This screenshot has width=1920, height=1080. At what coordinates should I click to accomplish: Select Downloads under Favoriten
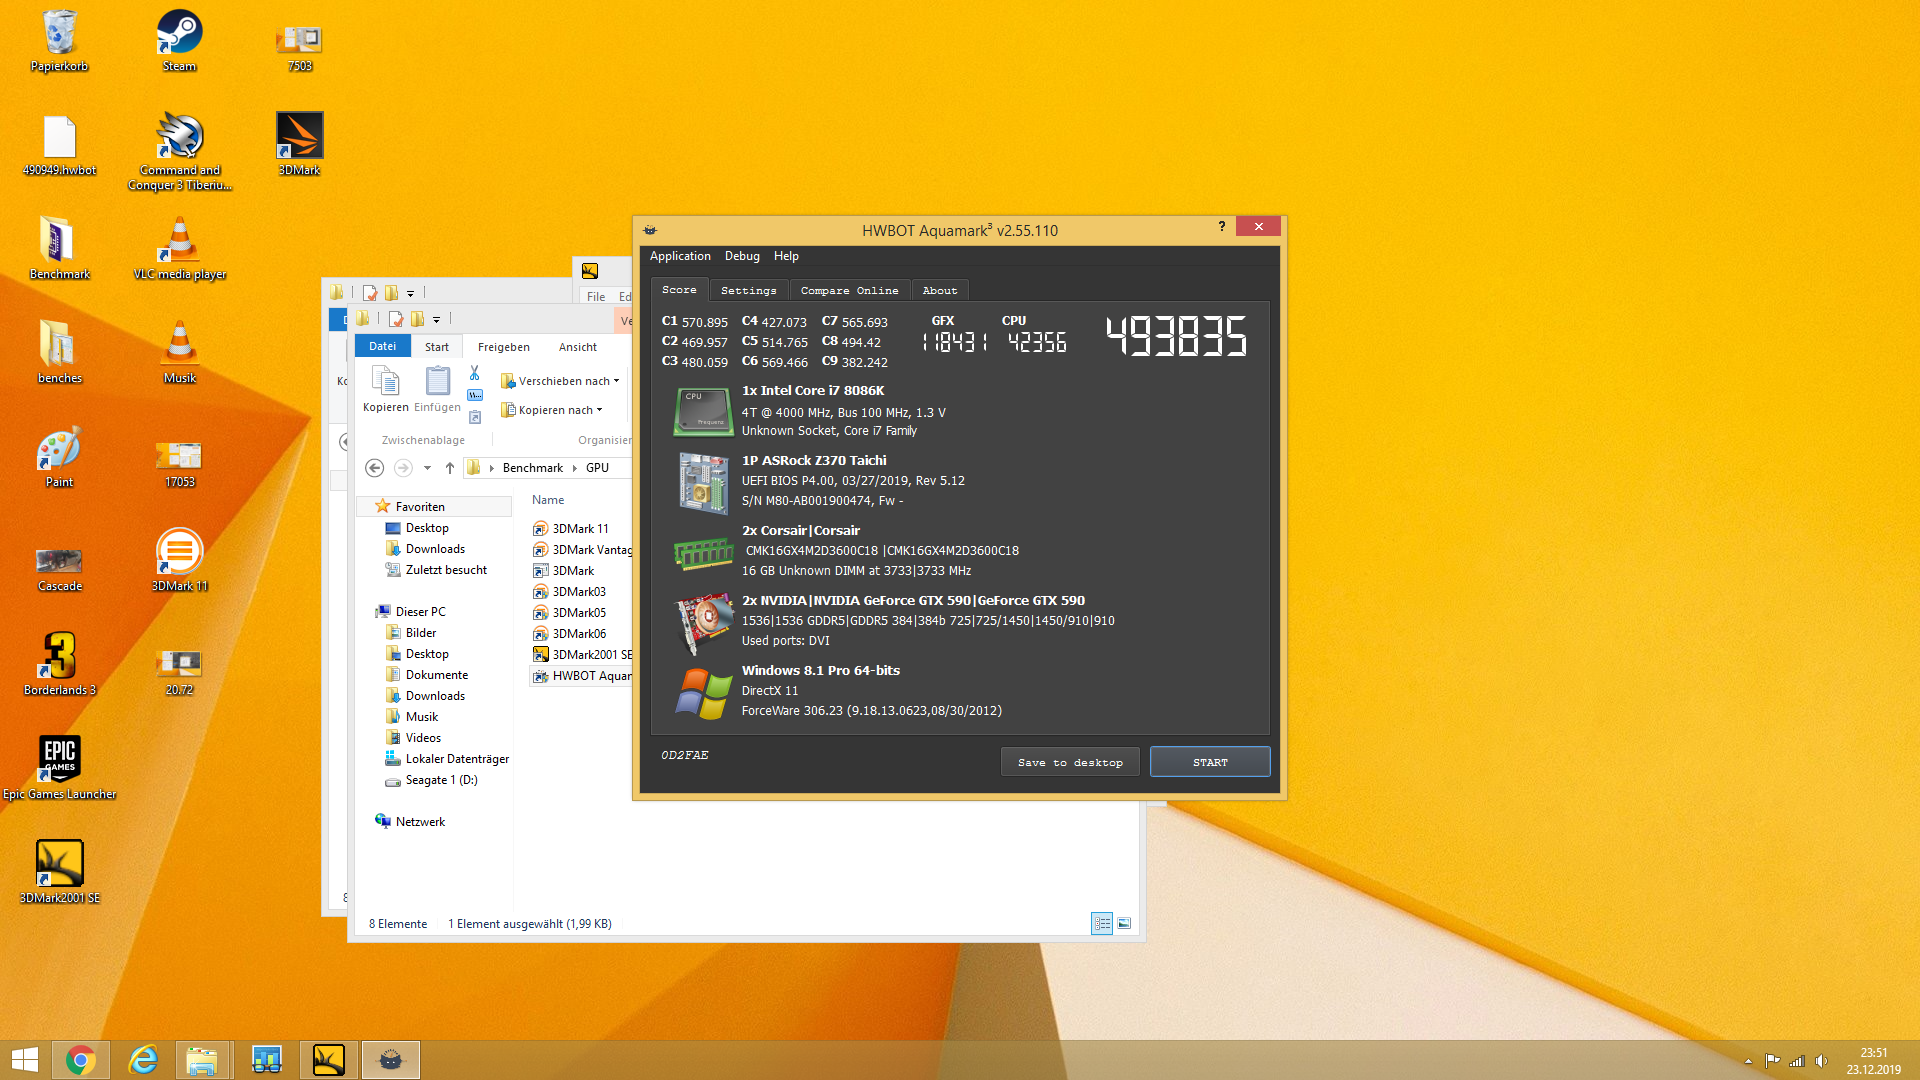coord(435,549)
